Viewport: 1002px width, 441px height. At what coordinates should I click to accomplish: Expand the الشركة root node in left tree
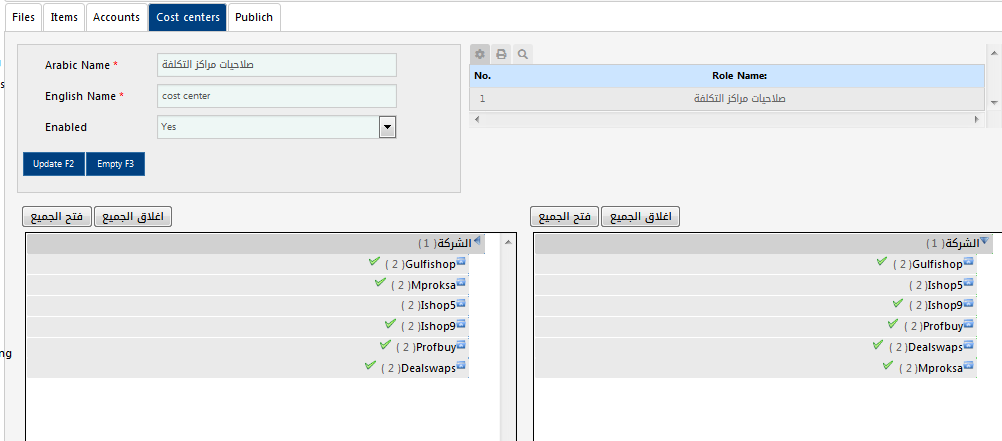[476, 242]
